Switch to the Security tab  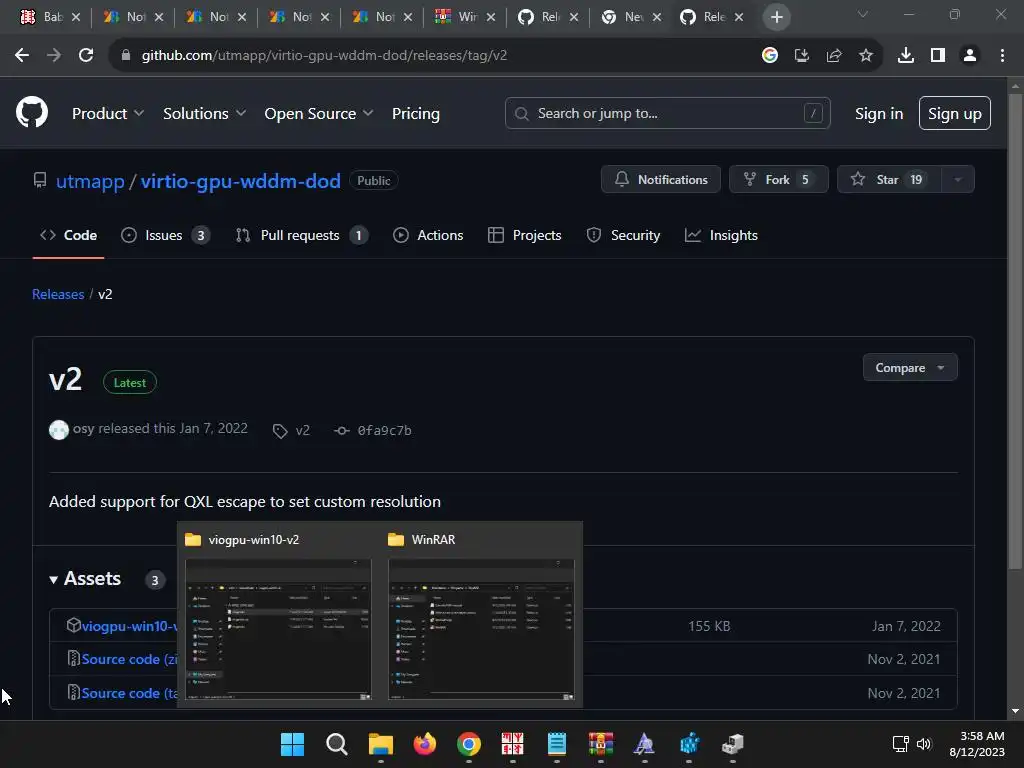coord(623,235)
